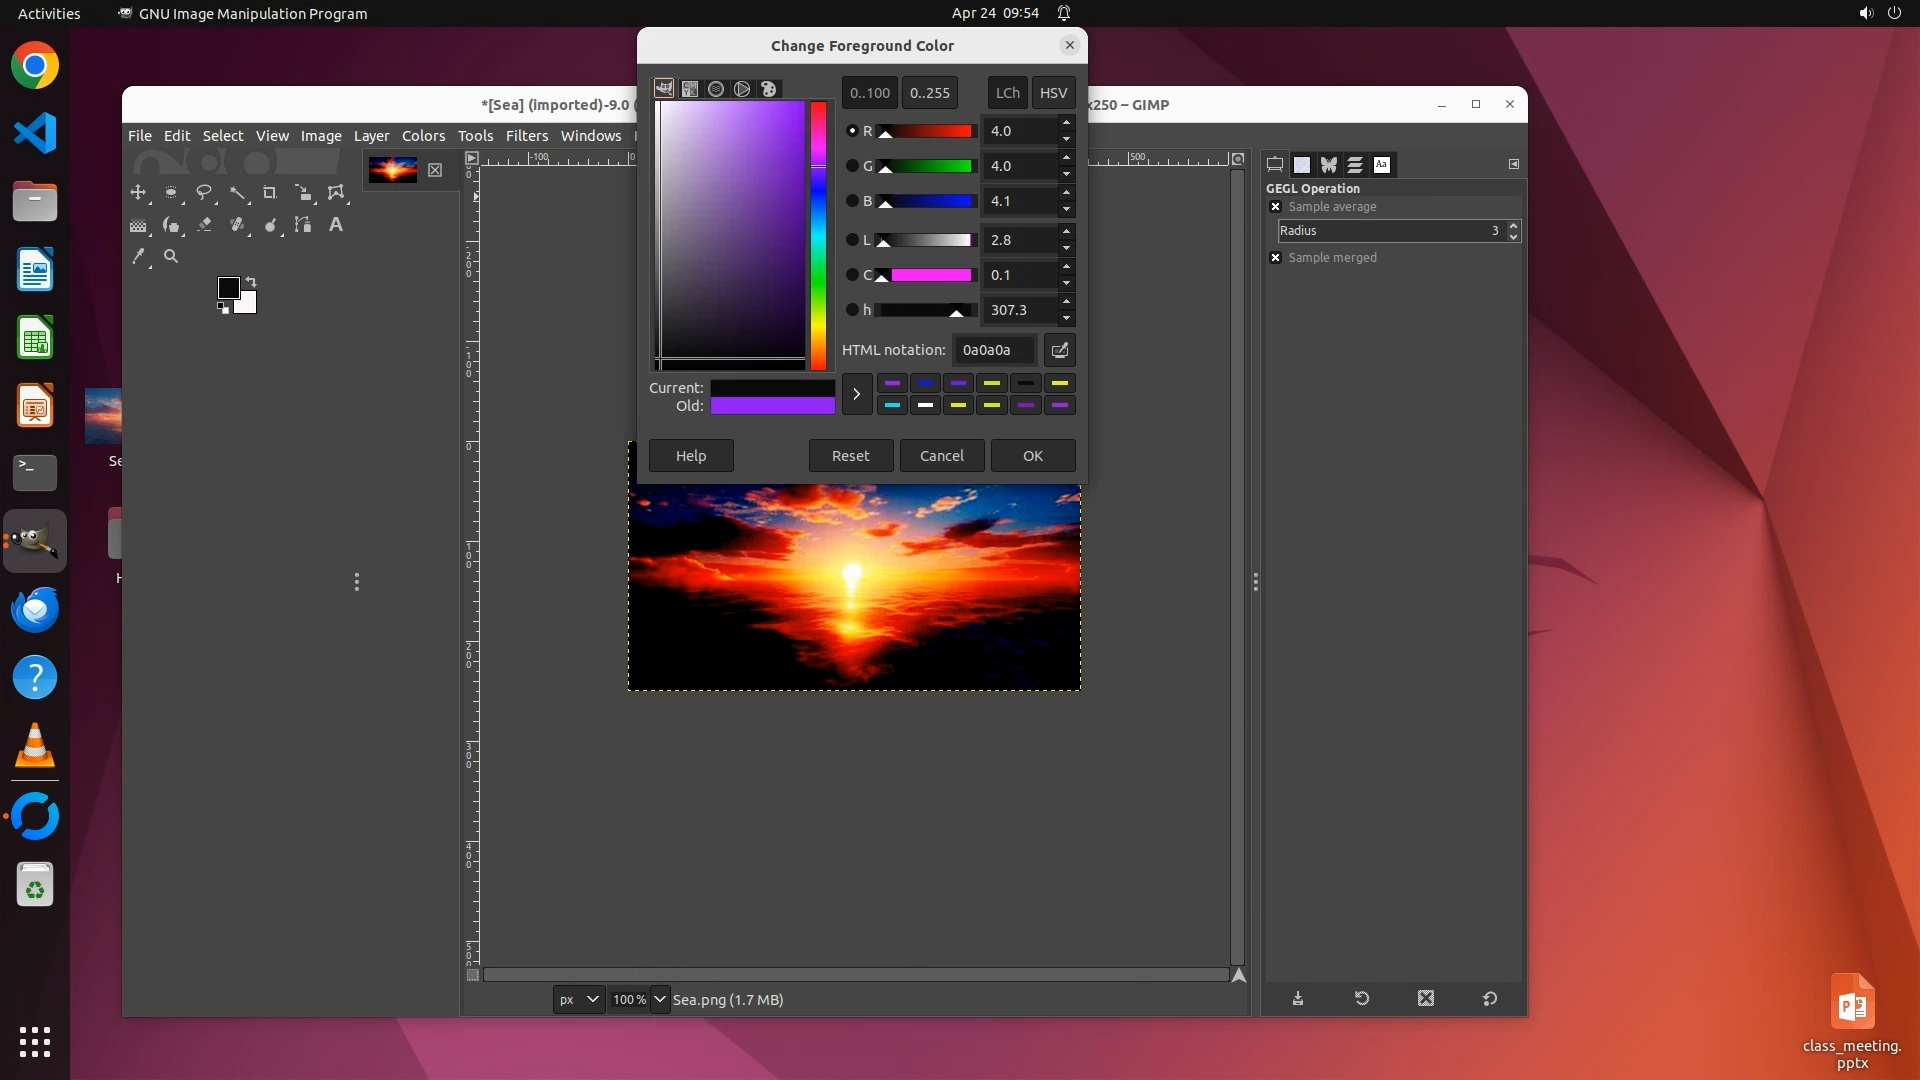Select the Free Select lasso tool
This screenshot has width=1920, height=1080.
click(204, 192)
